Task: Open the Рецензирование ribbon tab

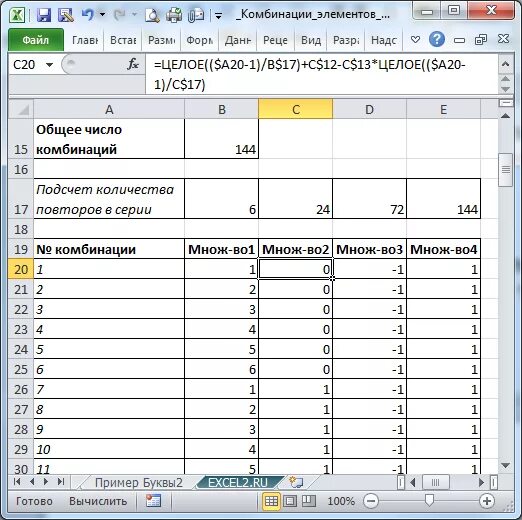Action: tap(275, 40)
